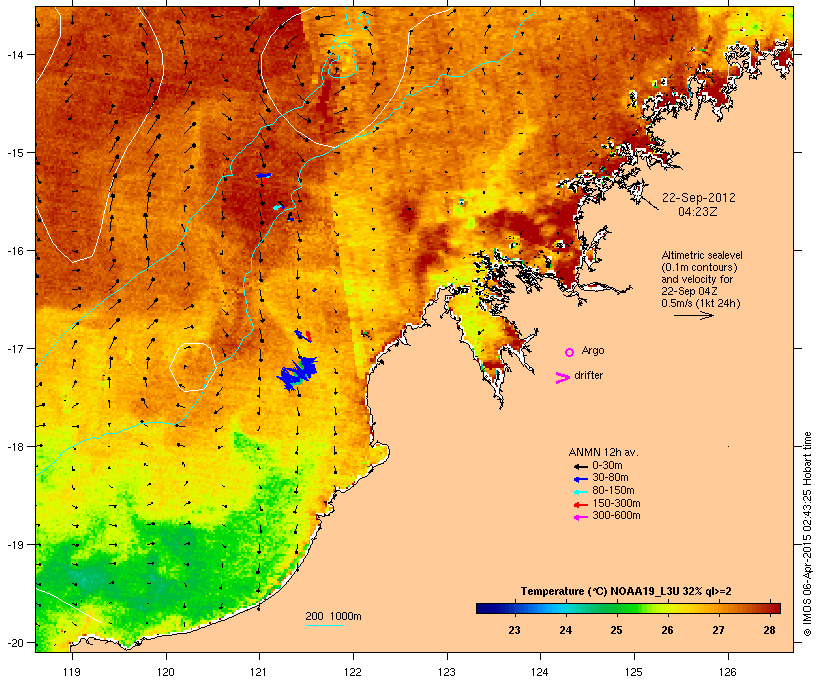Click the colorbar value '27'
The height and width of the screenshot is (680, 820).
pos(718,630)
